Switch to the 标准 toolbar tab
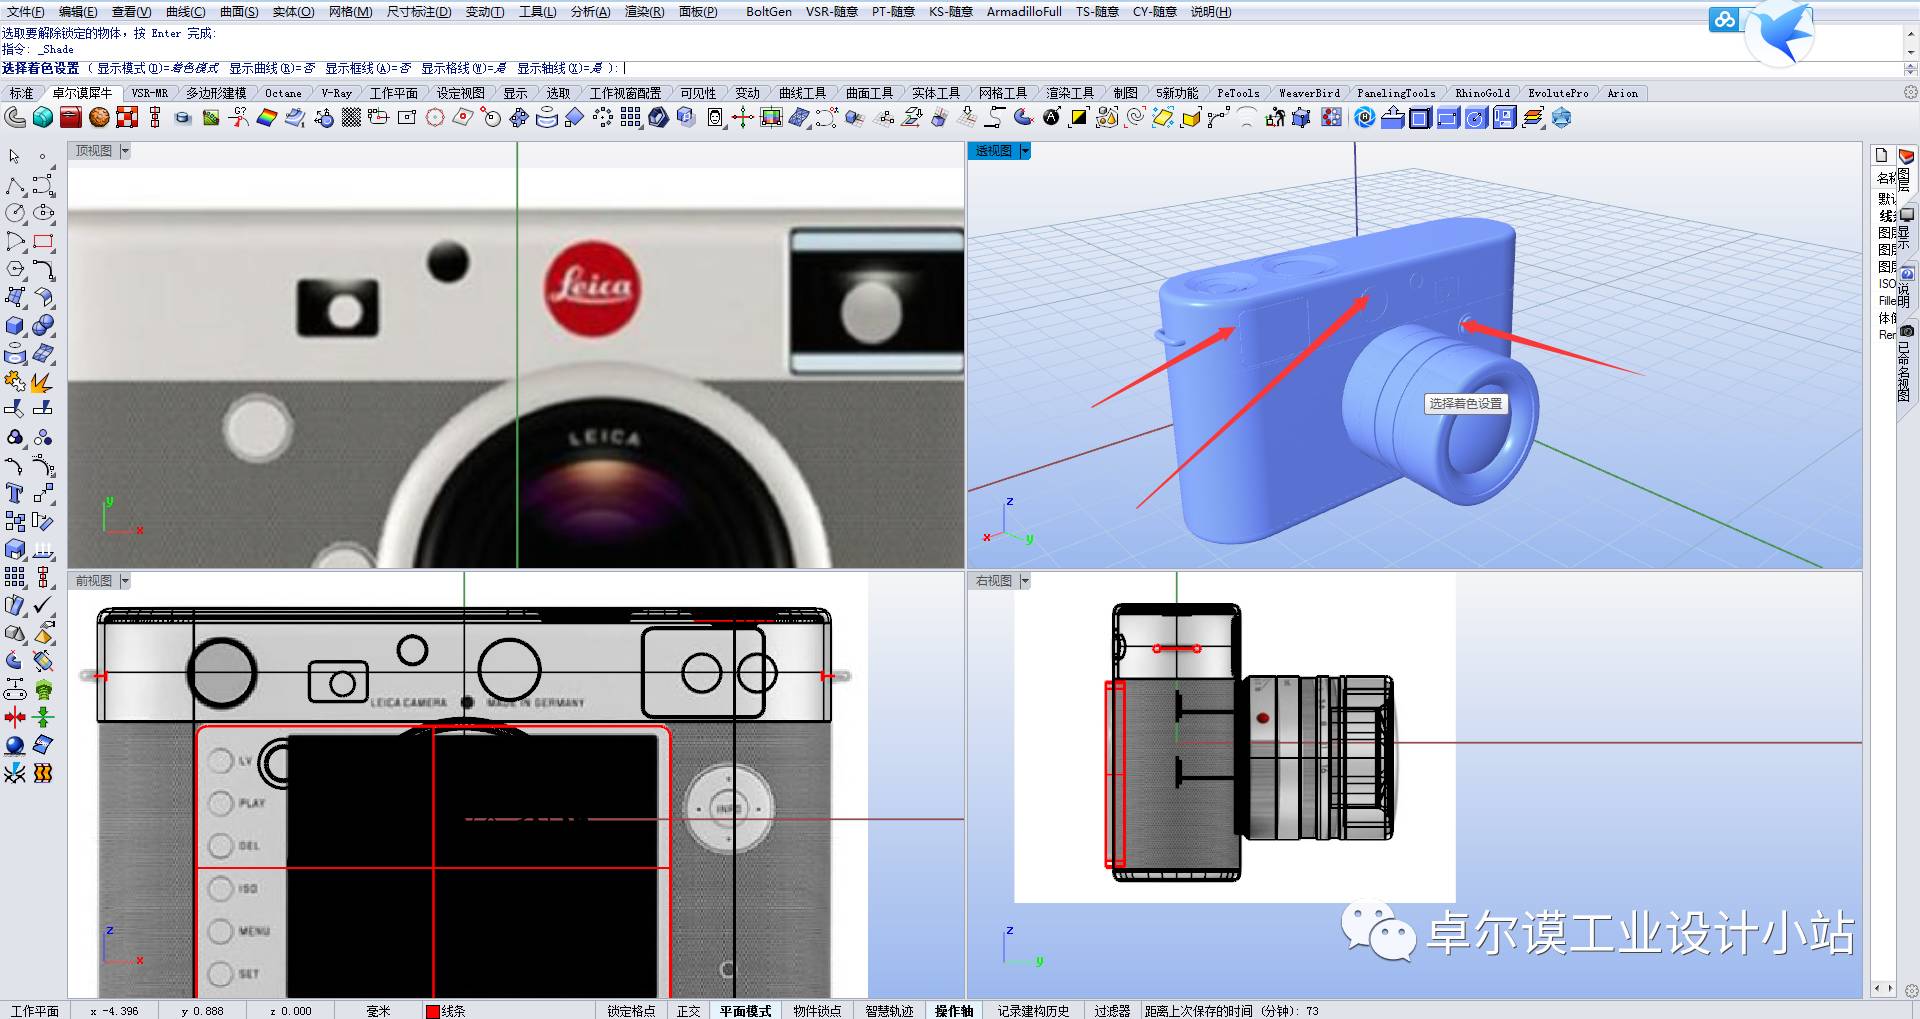1920x1019 pixels. coord(22,93)
